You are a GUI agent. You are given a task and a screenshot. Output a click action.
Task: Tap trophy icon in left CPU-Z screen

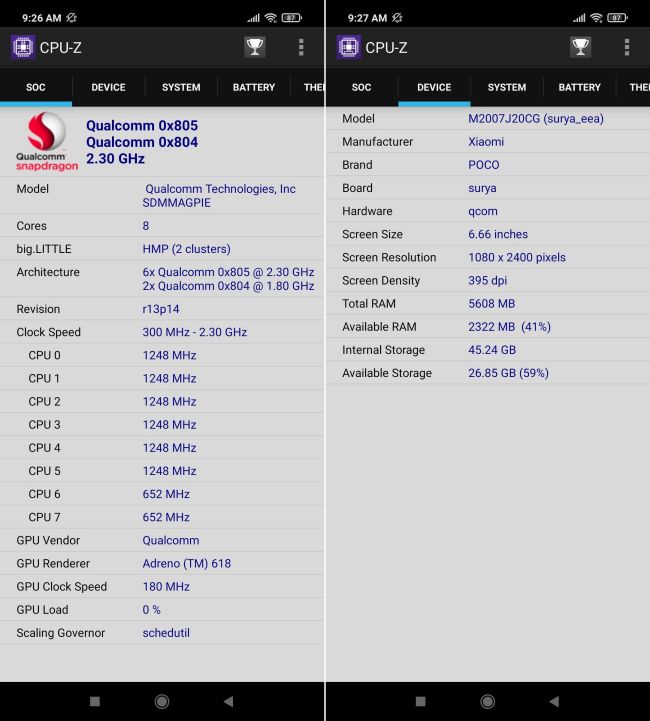coord(255,47)
